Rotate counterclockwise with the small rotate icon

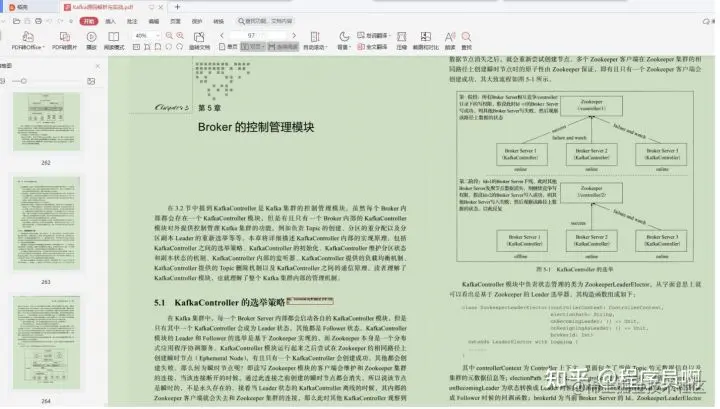169,47
